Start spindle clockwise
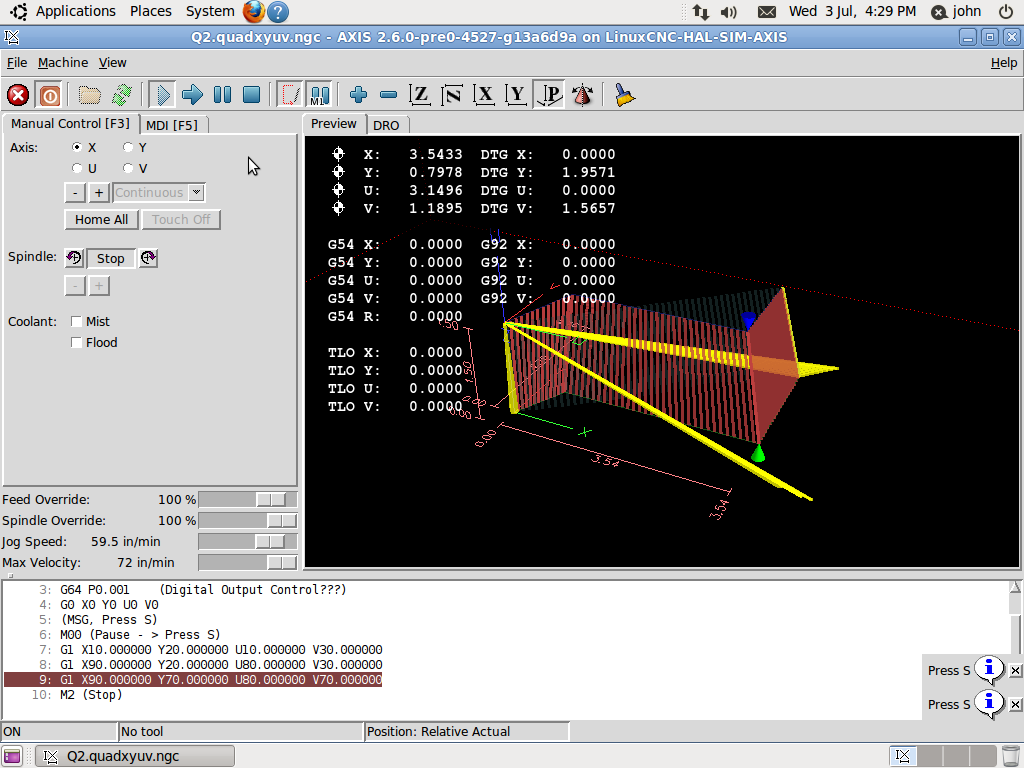The image size is (1024, 768). click(x=148, y=258)
